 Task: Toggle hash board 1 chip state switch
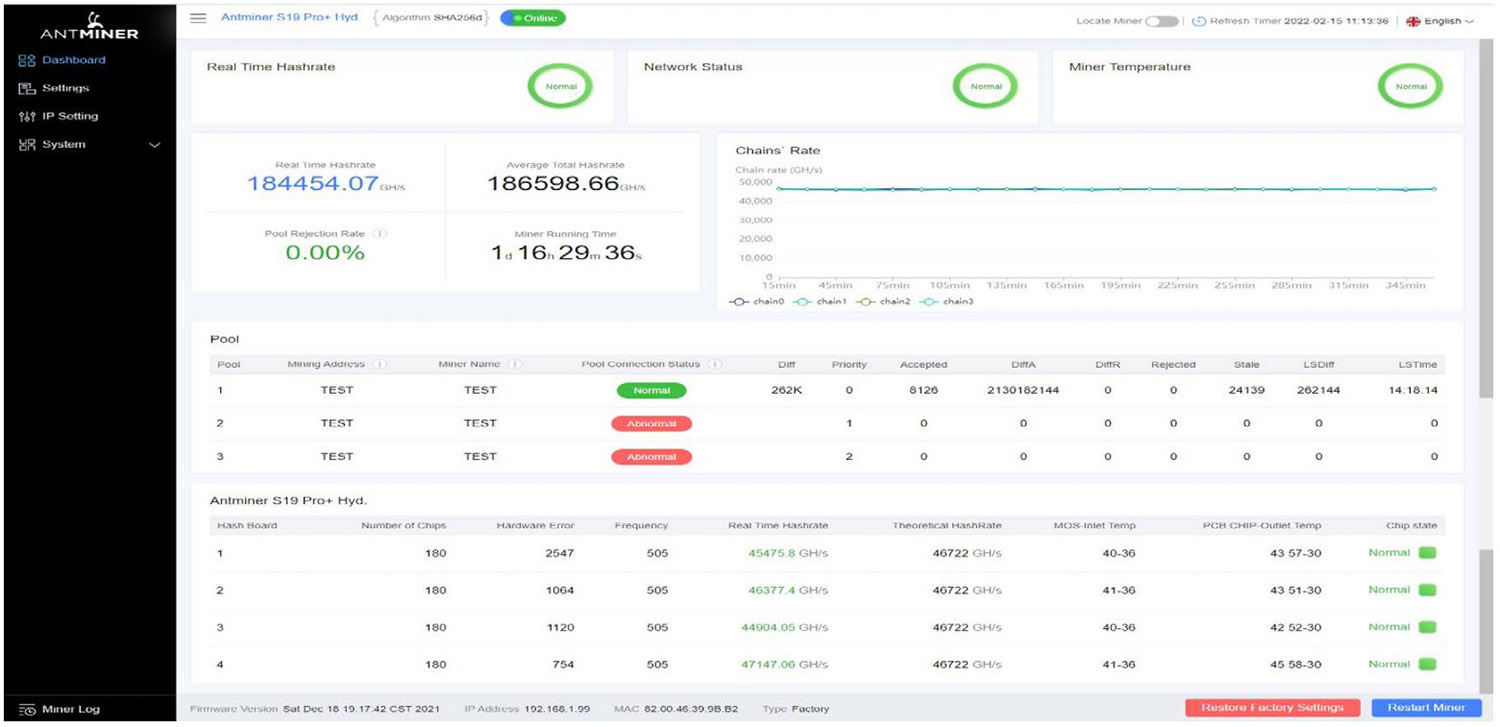(1428, 552)
